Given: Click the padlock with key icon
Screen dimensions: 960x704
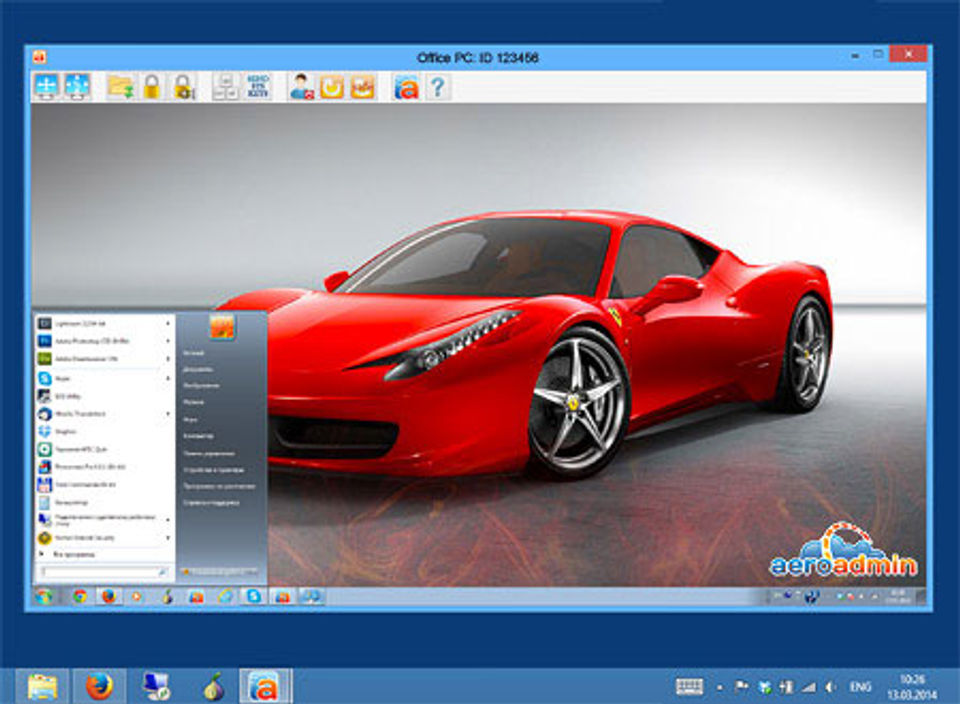Looking at the screenshot, I should coord(183,86).
